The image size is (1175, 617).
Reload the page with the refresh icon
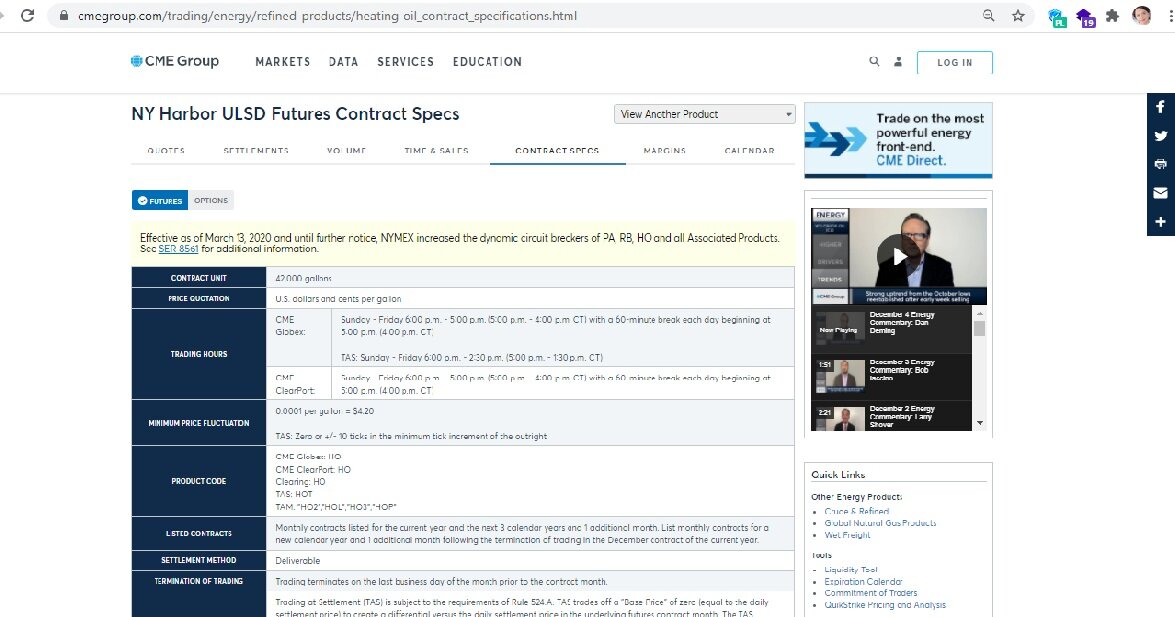point(28,15)
